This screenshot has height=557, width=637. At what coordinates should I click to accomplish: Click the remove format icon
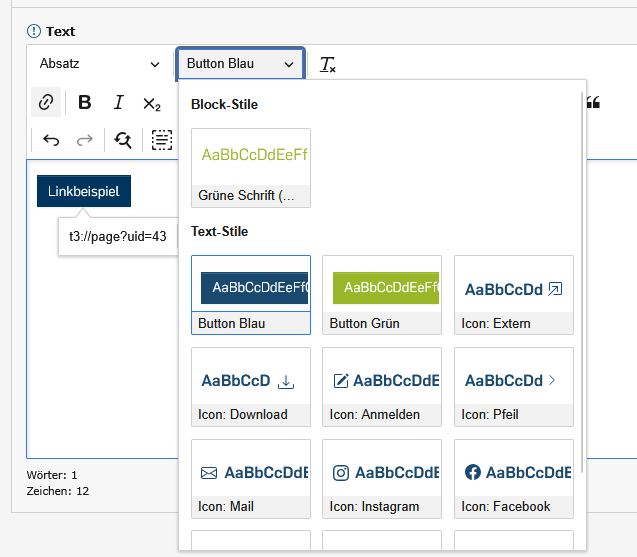(x=327, y=64)
